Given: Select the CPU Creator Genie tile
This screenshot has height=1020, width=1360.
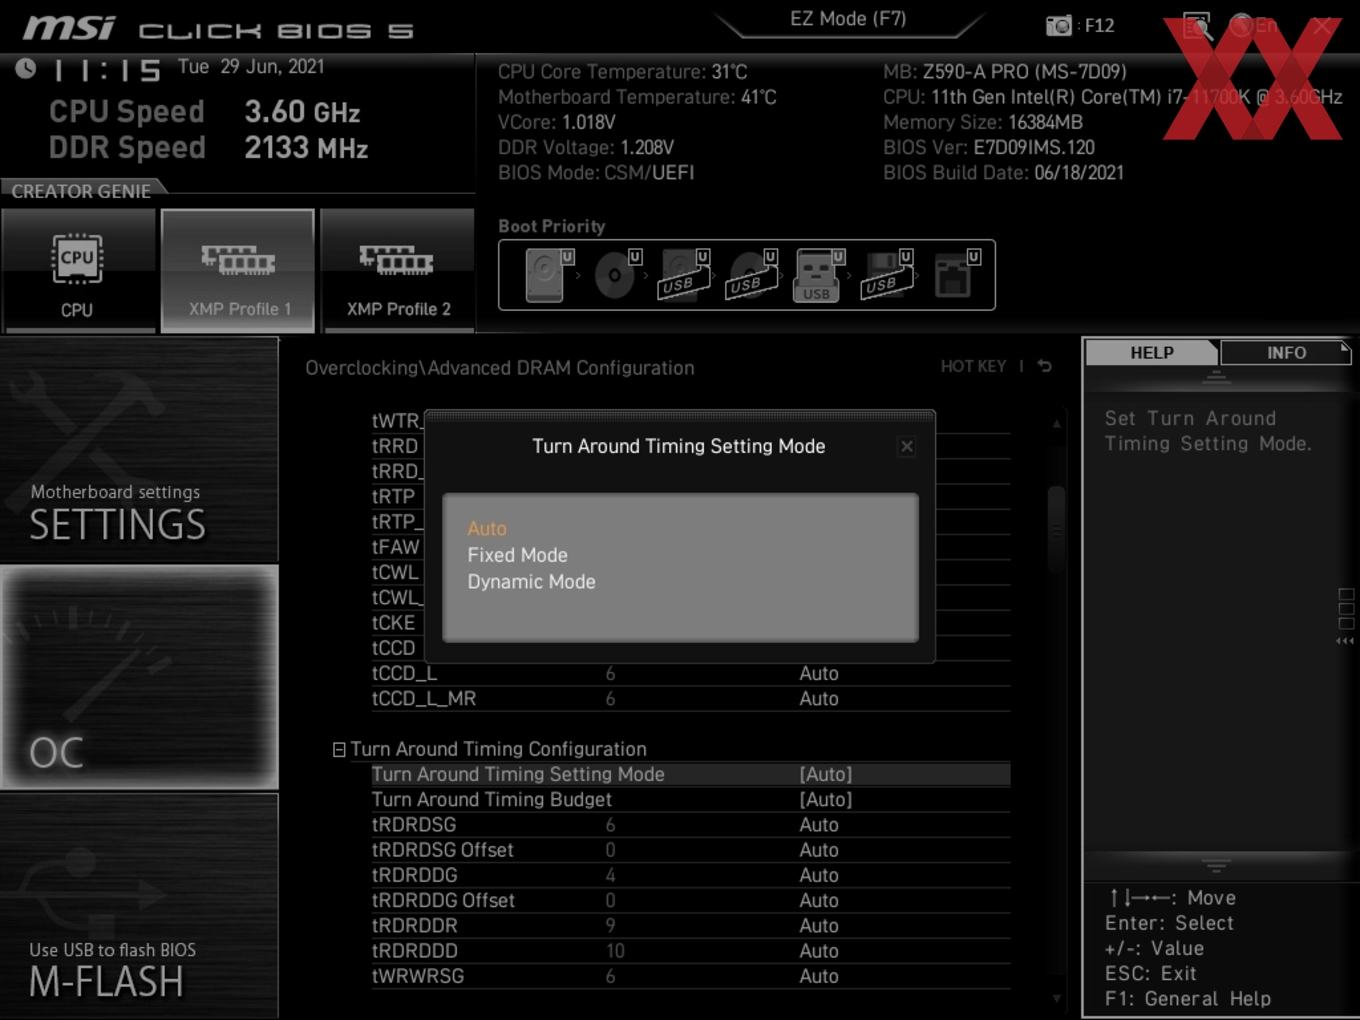Looking at the screenshot, I should [x=77, y=270].
